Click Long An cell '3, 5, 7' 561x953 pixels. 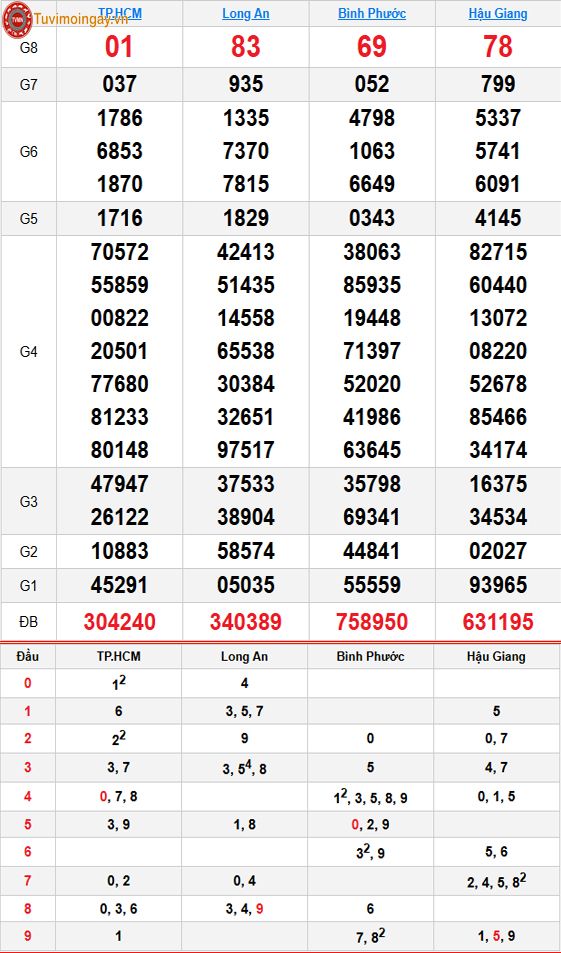[244, 711]
